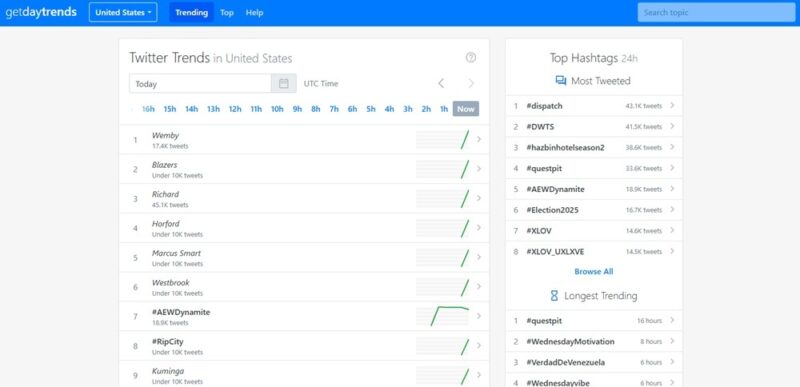Open #WednesdayMotivation hashtag link

click(x=570, y=342)
